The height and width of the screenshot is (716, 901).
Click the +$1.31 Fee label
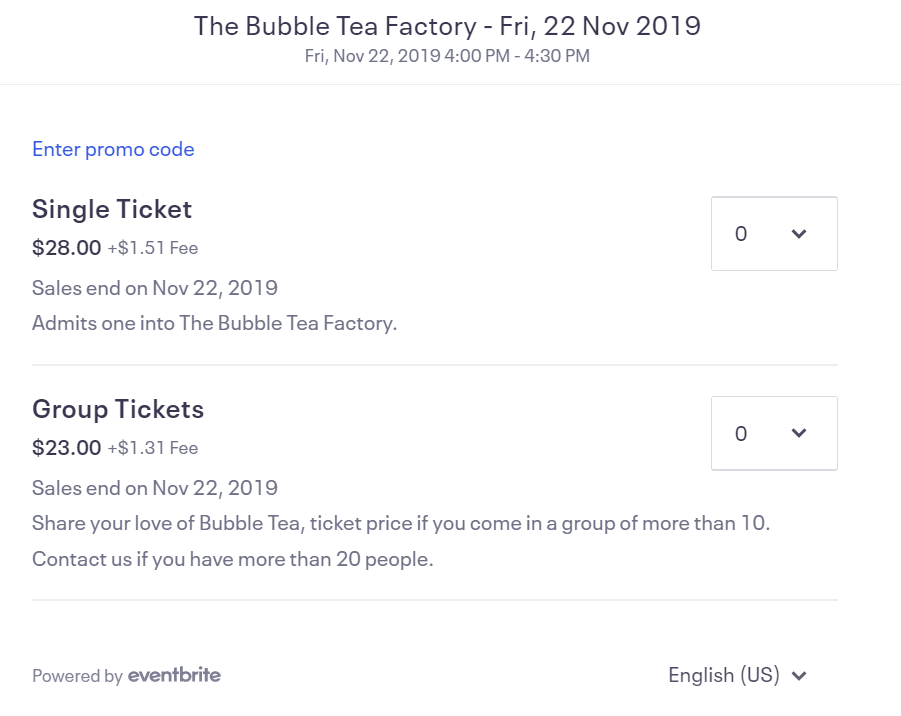(153, 448)
